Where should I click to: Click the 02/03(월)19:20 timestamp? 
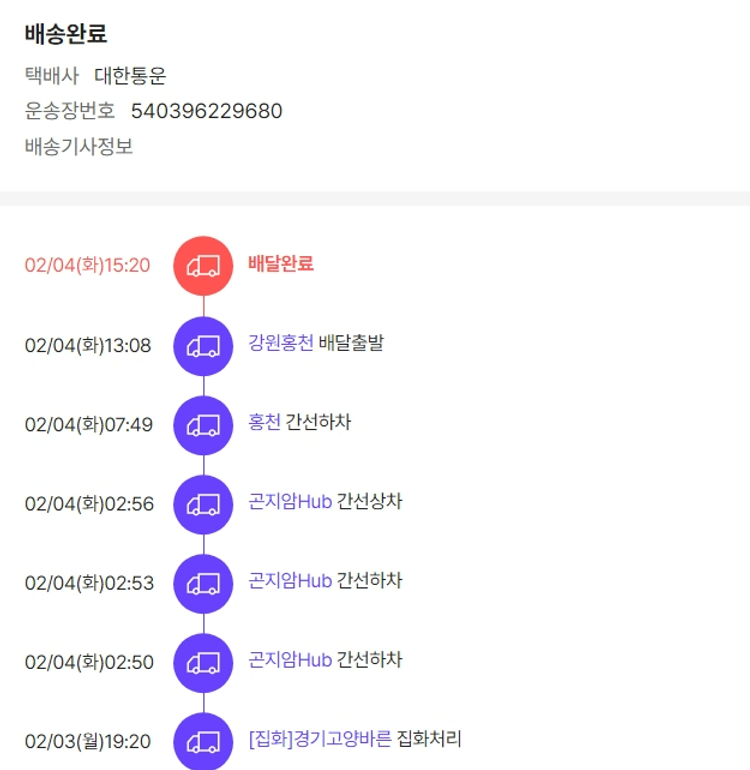(88, 742)
